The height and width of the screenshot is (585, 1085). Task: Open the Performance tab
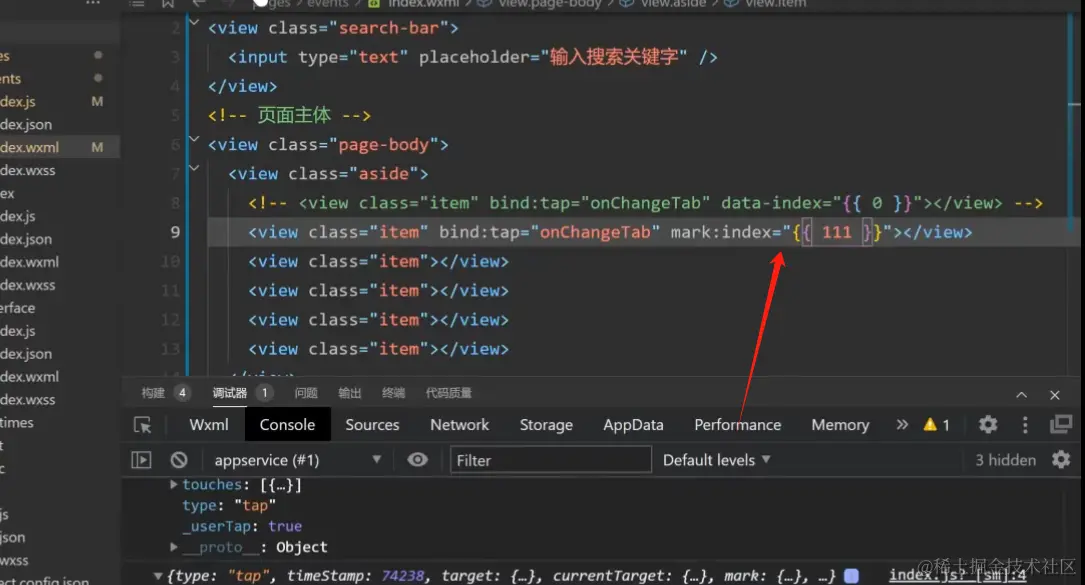tap(738, 424)
